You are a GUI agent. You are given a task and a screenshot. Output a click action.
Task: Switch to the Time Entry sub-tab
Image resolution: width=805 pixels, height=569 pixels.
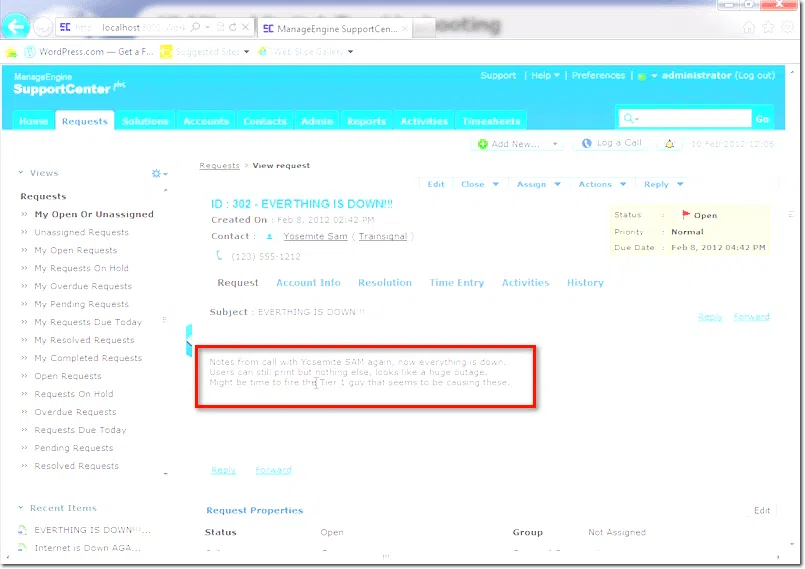coord(456,283)
